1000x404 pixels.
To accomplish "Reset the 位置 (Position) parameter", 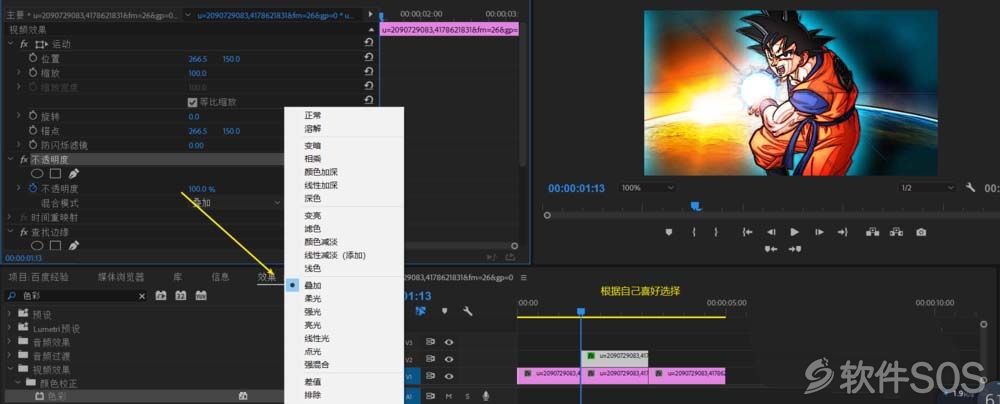I will tap(369, 57).
